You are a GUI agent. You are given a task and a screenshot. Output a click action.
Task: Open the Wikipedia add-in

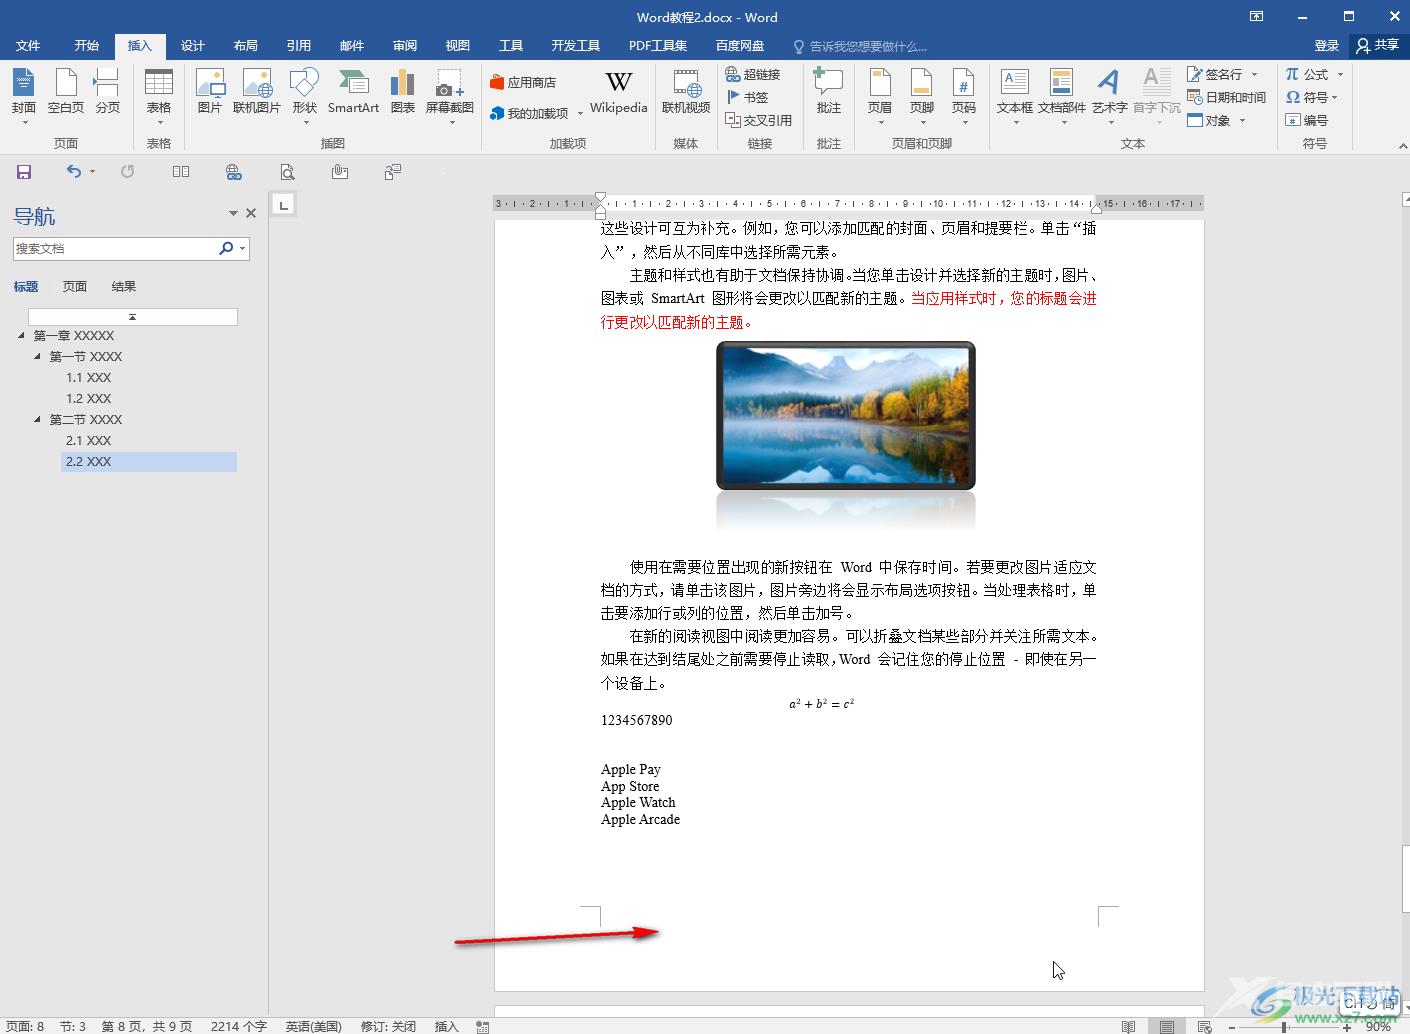(x=619, y=93)
